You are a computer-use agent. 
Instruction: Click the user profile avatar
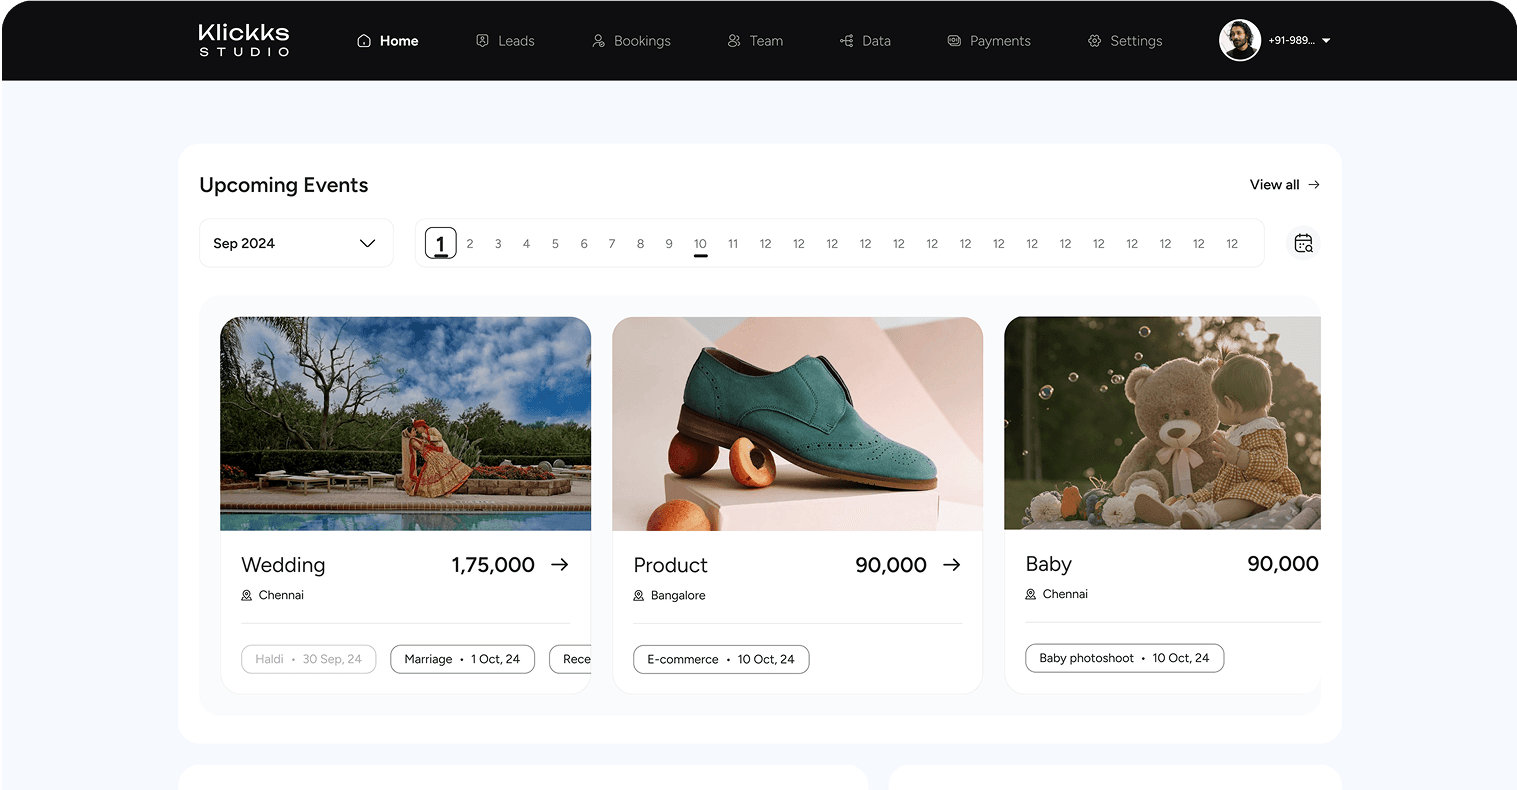1239,41
